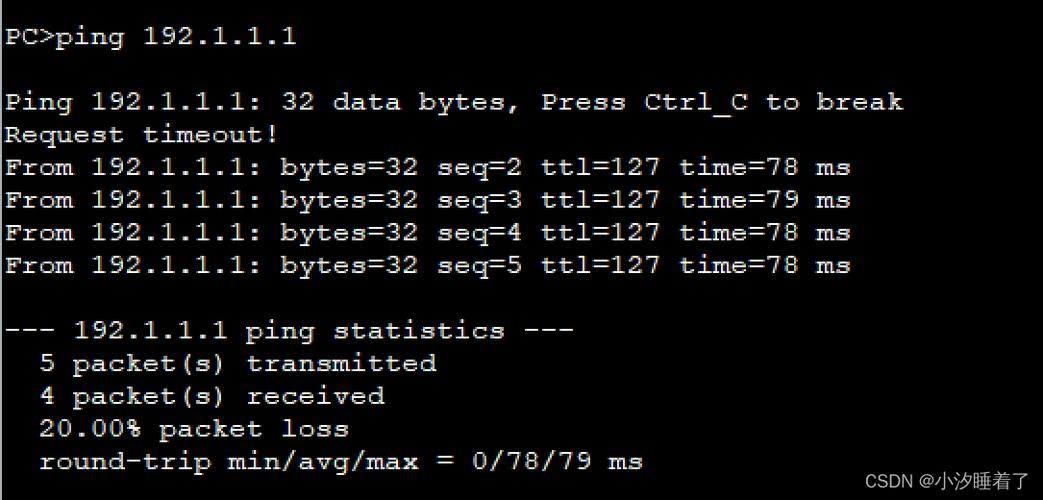Click the '20.00% packet loss' line
The width and height of the screenshot is (1043, 500).
(x=194, y=429)
